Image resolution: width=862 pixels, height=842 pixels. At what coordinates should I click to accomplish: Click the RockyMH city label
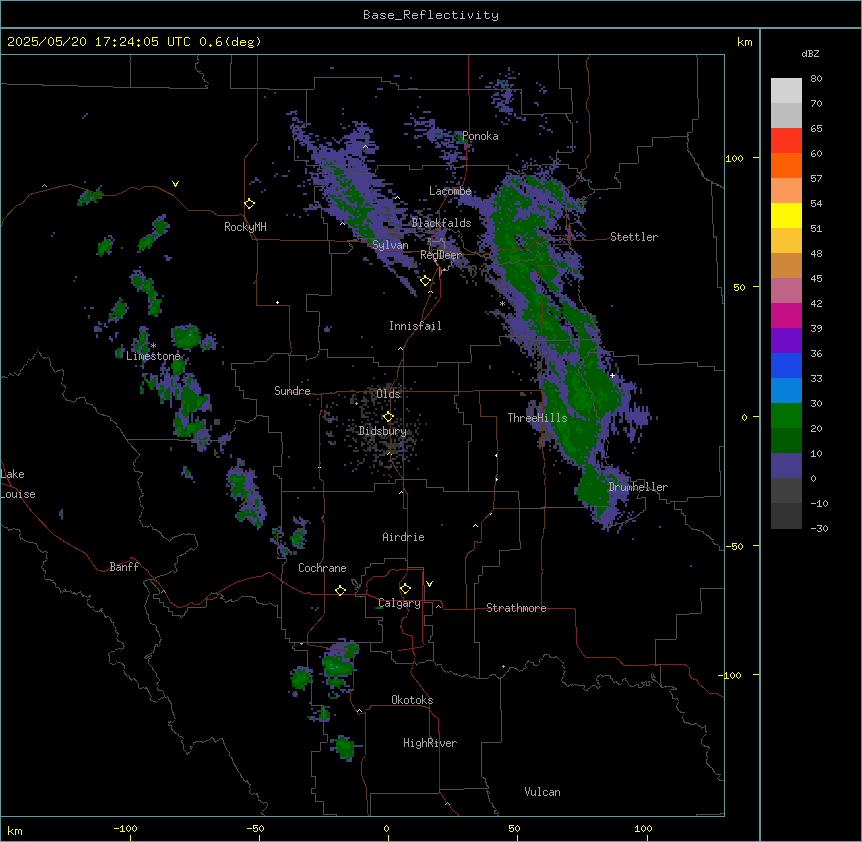[x=245, y=226]
